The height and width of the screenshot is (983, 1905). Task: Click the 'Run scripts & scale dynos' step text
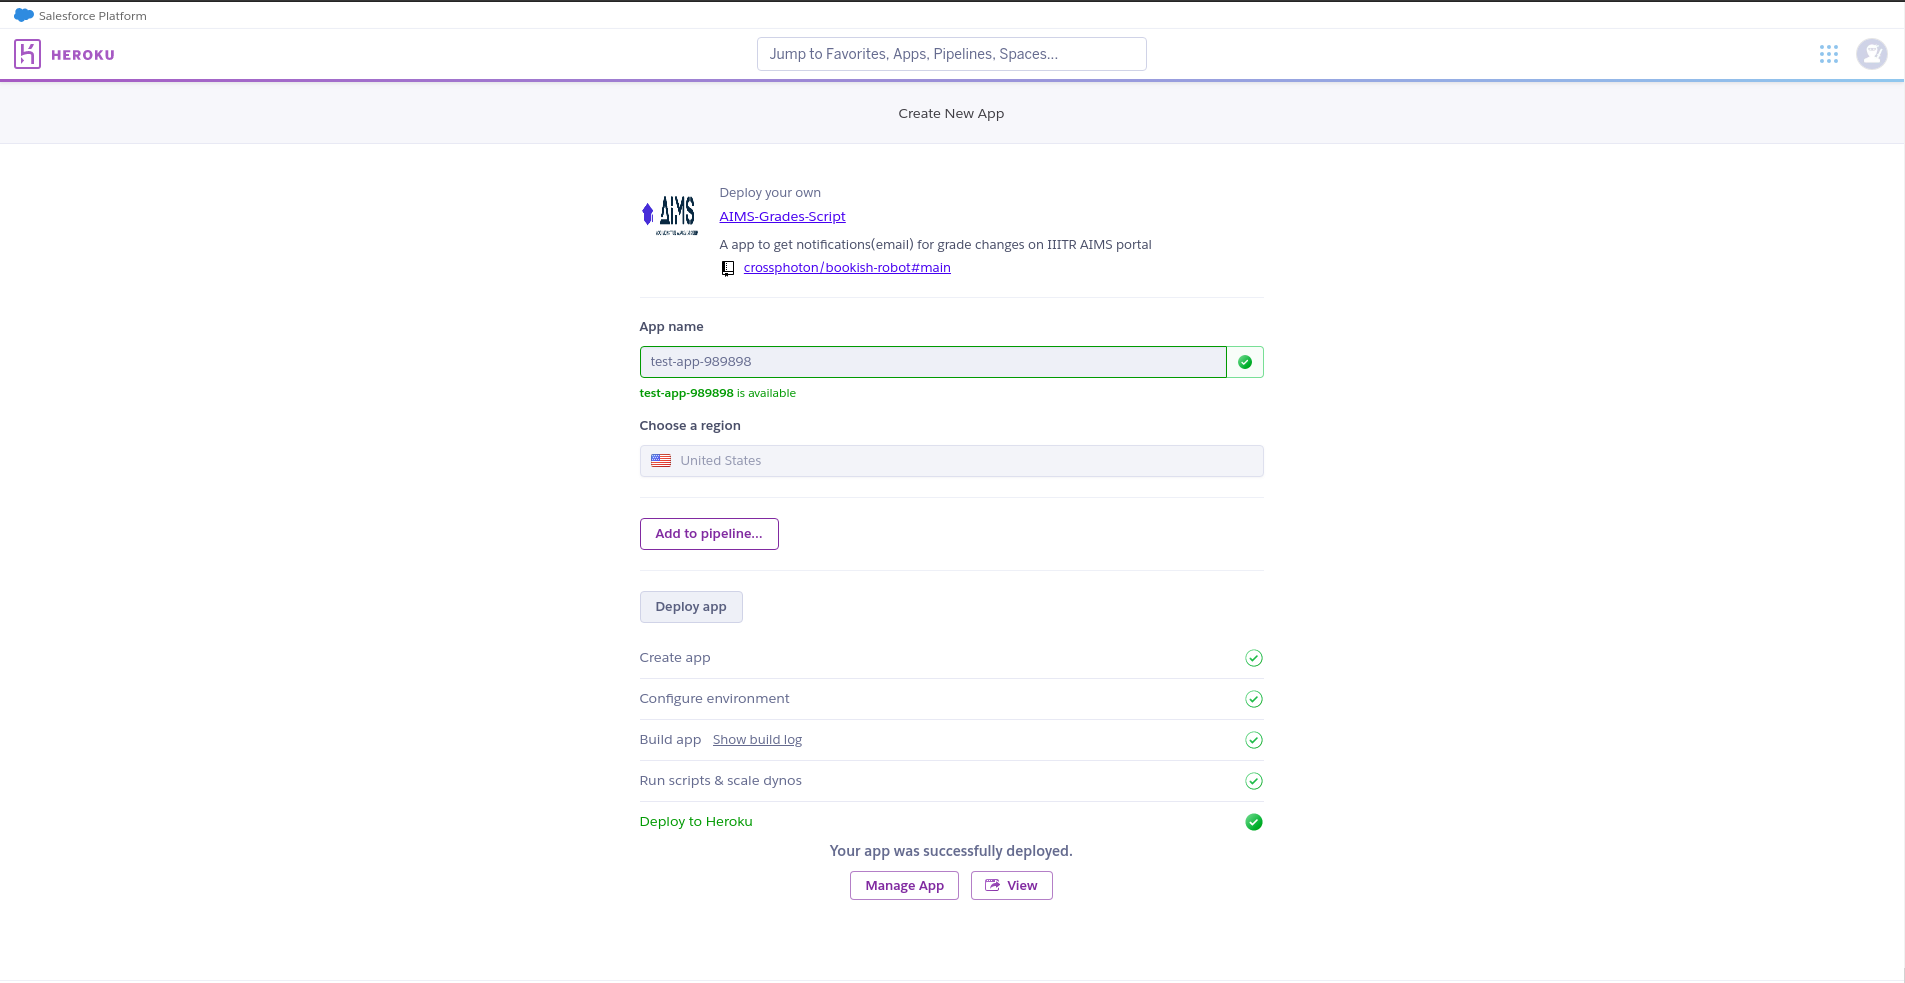[x=720, y=781]
